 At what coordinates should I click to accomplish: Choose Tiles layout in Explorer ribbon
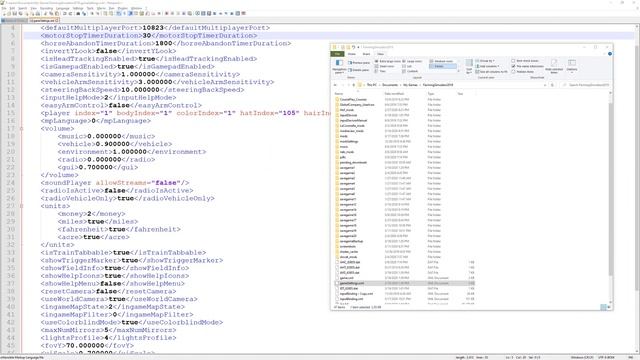381,71
